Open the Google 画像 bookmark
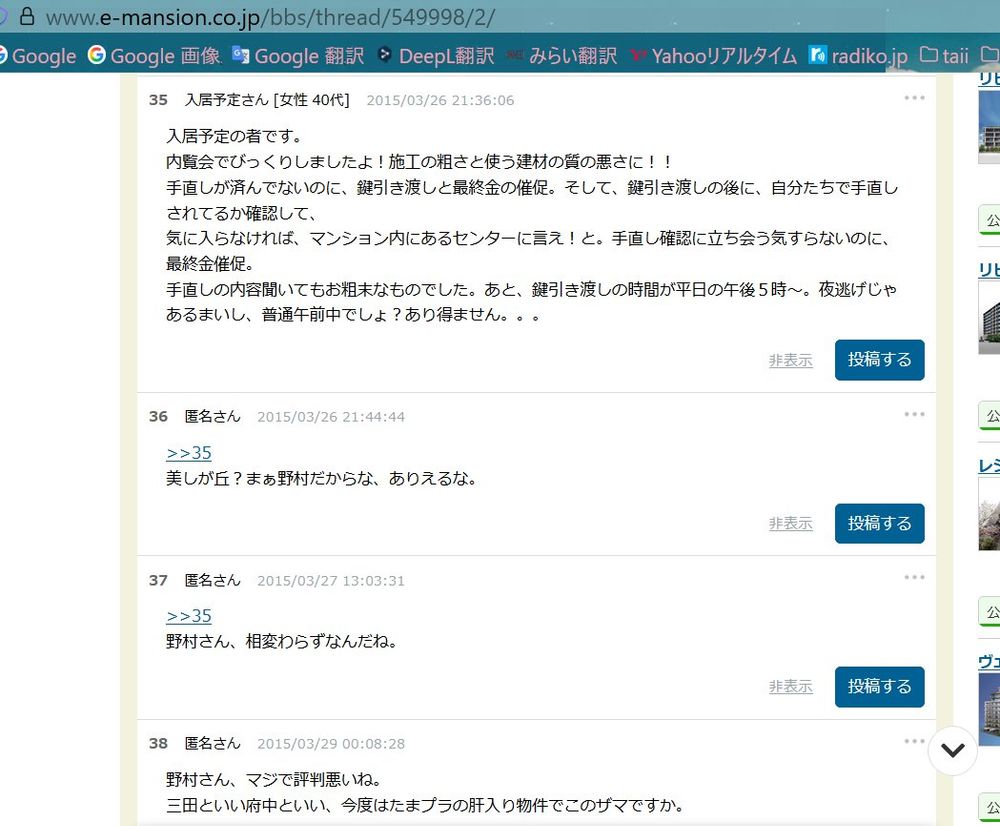 tap(154, 56)
